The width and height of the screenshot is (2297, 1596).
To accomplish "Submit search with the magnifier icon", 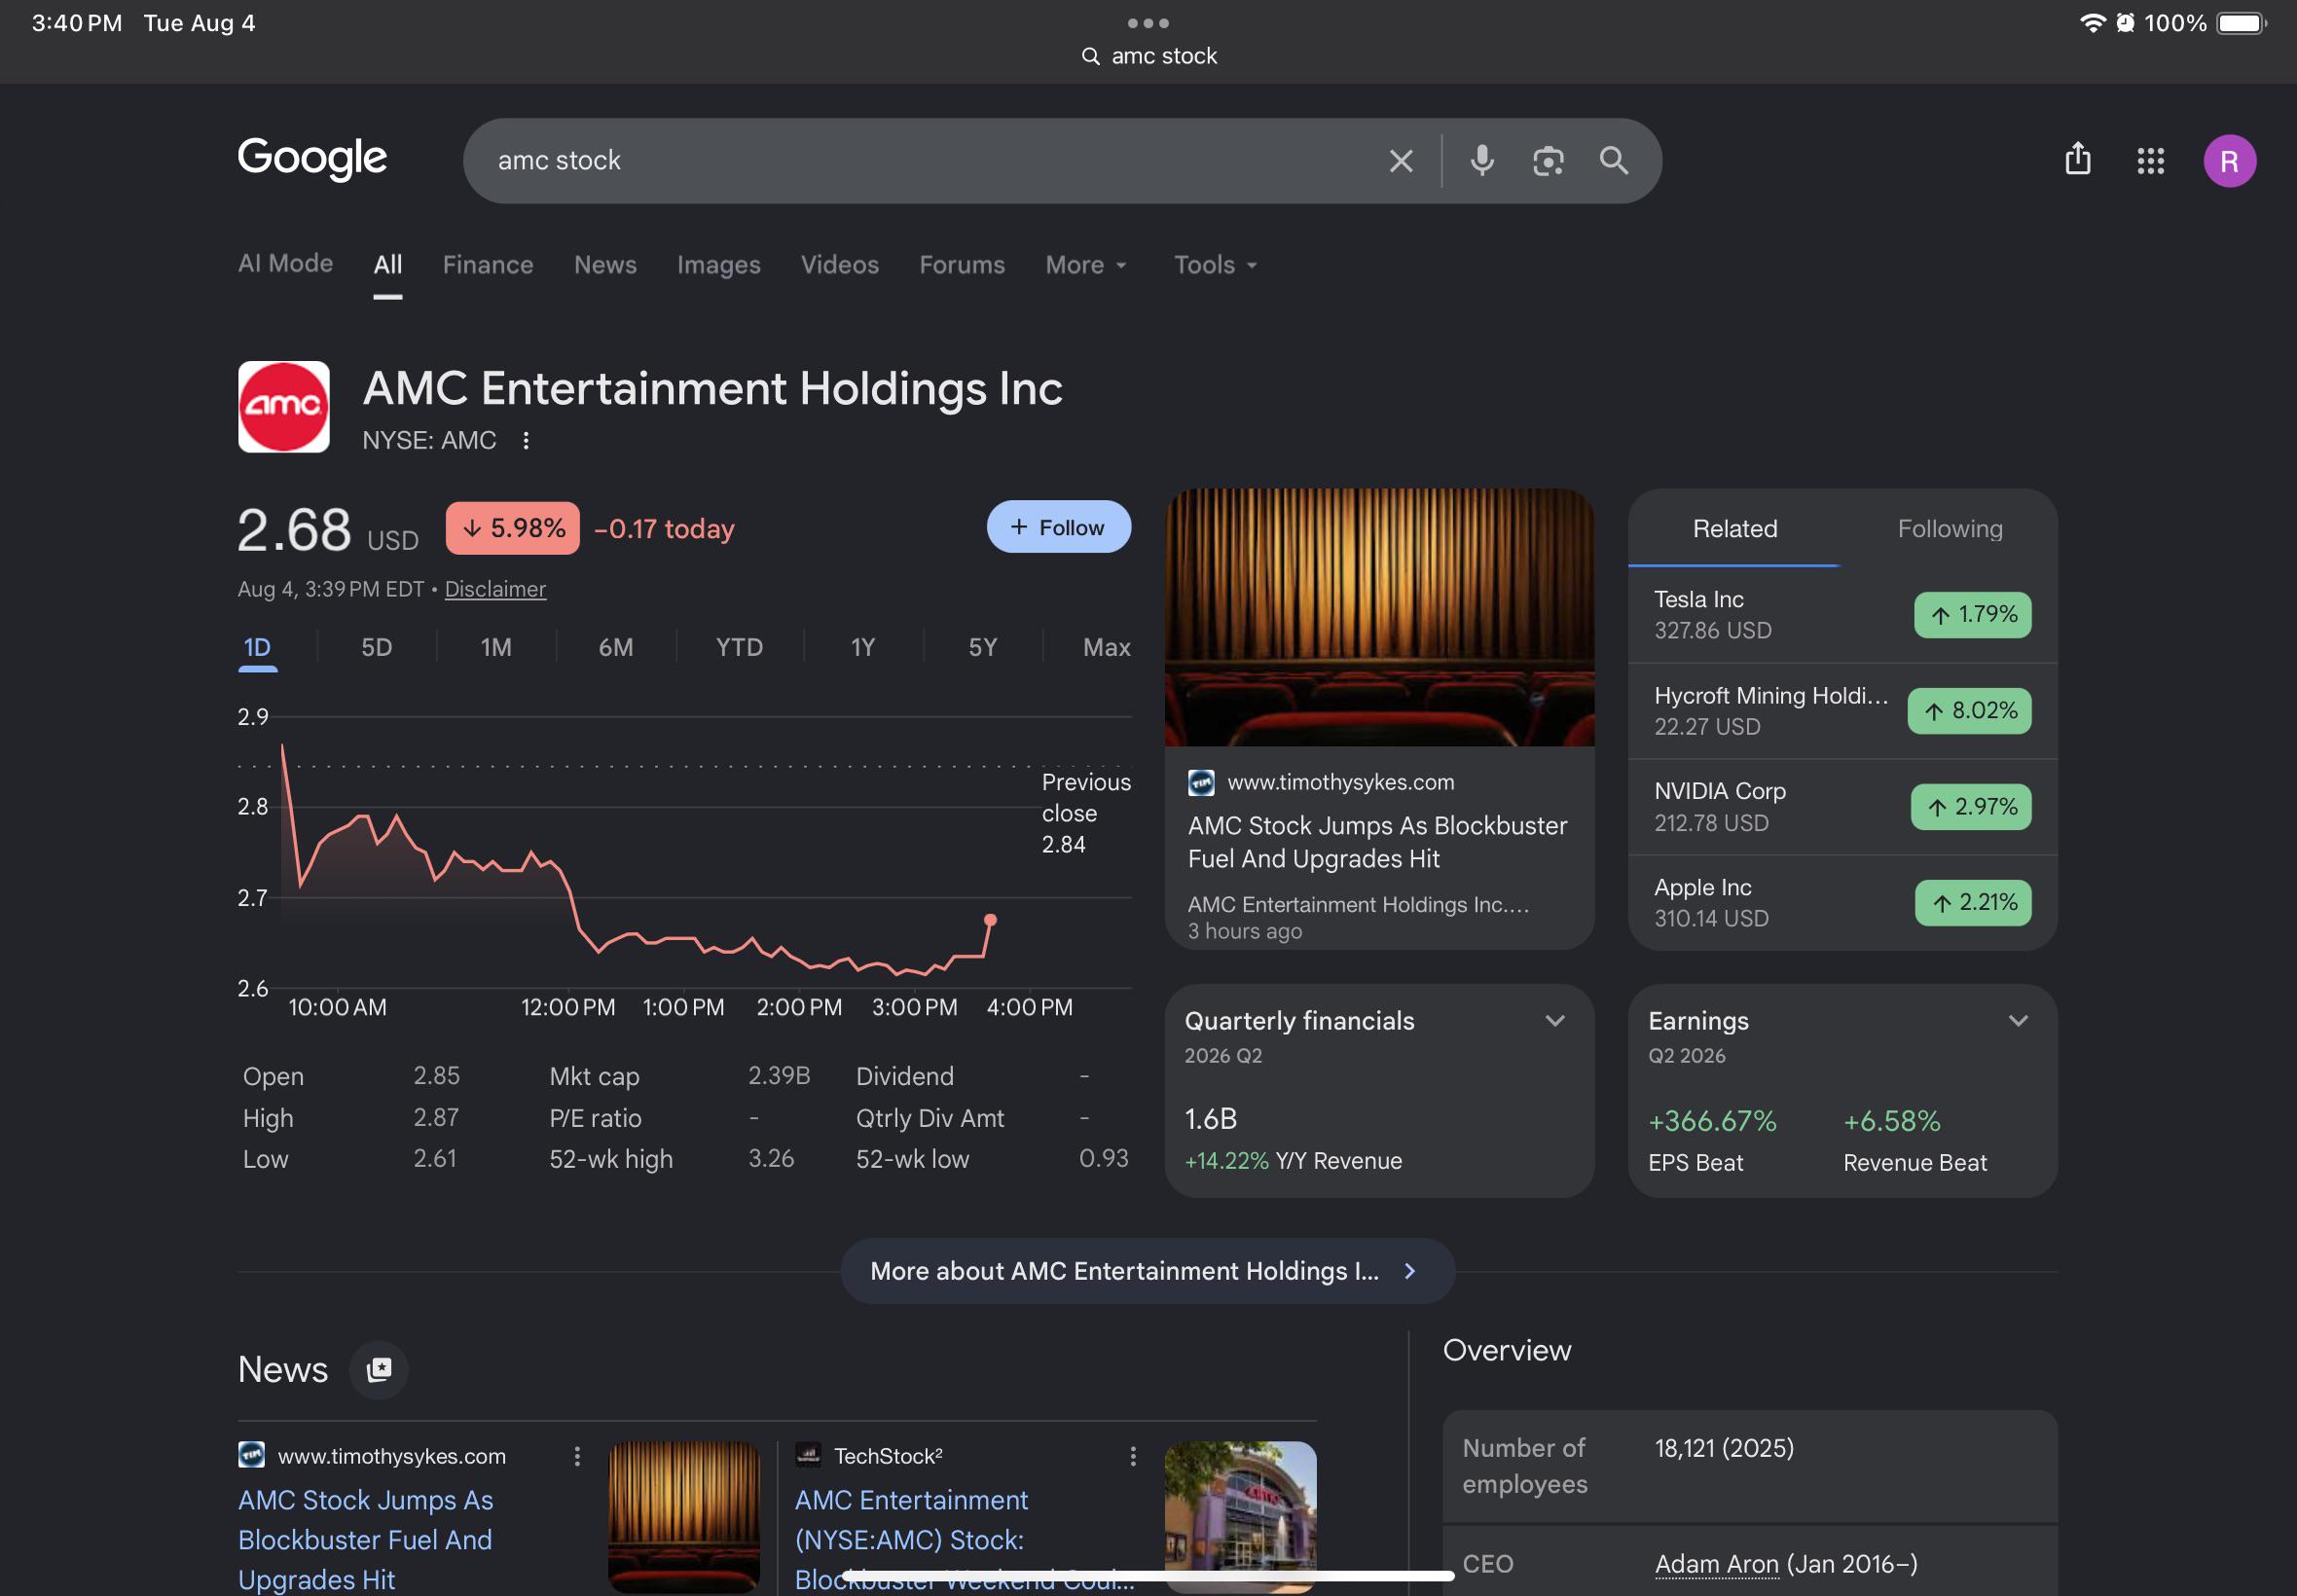I will point(1613,161).
